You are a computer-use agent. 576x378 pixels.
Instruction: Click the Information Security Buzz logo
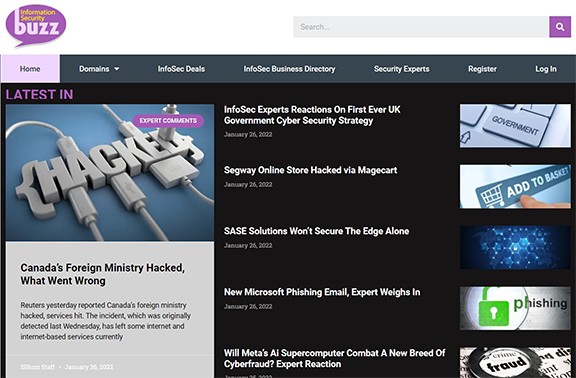tap(36, 25)
